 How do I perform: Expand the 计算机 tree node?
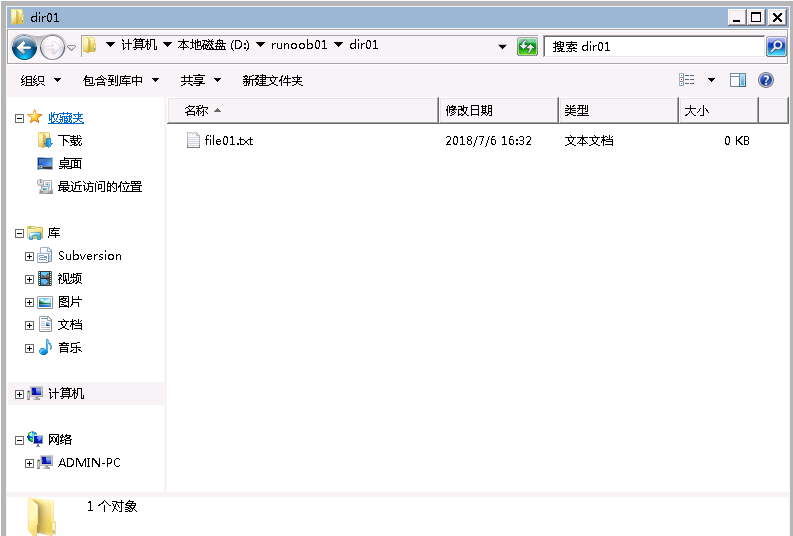[x=20, y=394]
